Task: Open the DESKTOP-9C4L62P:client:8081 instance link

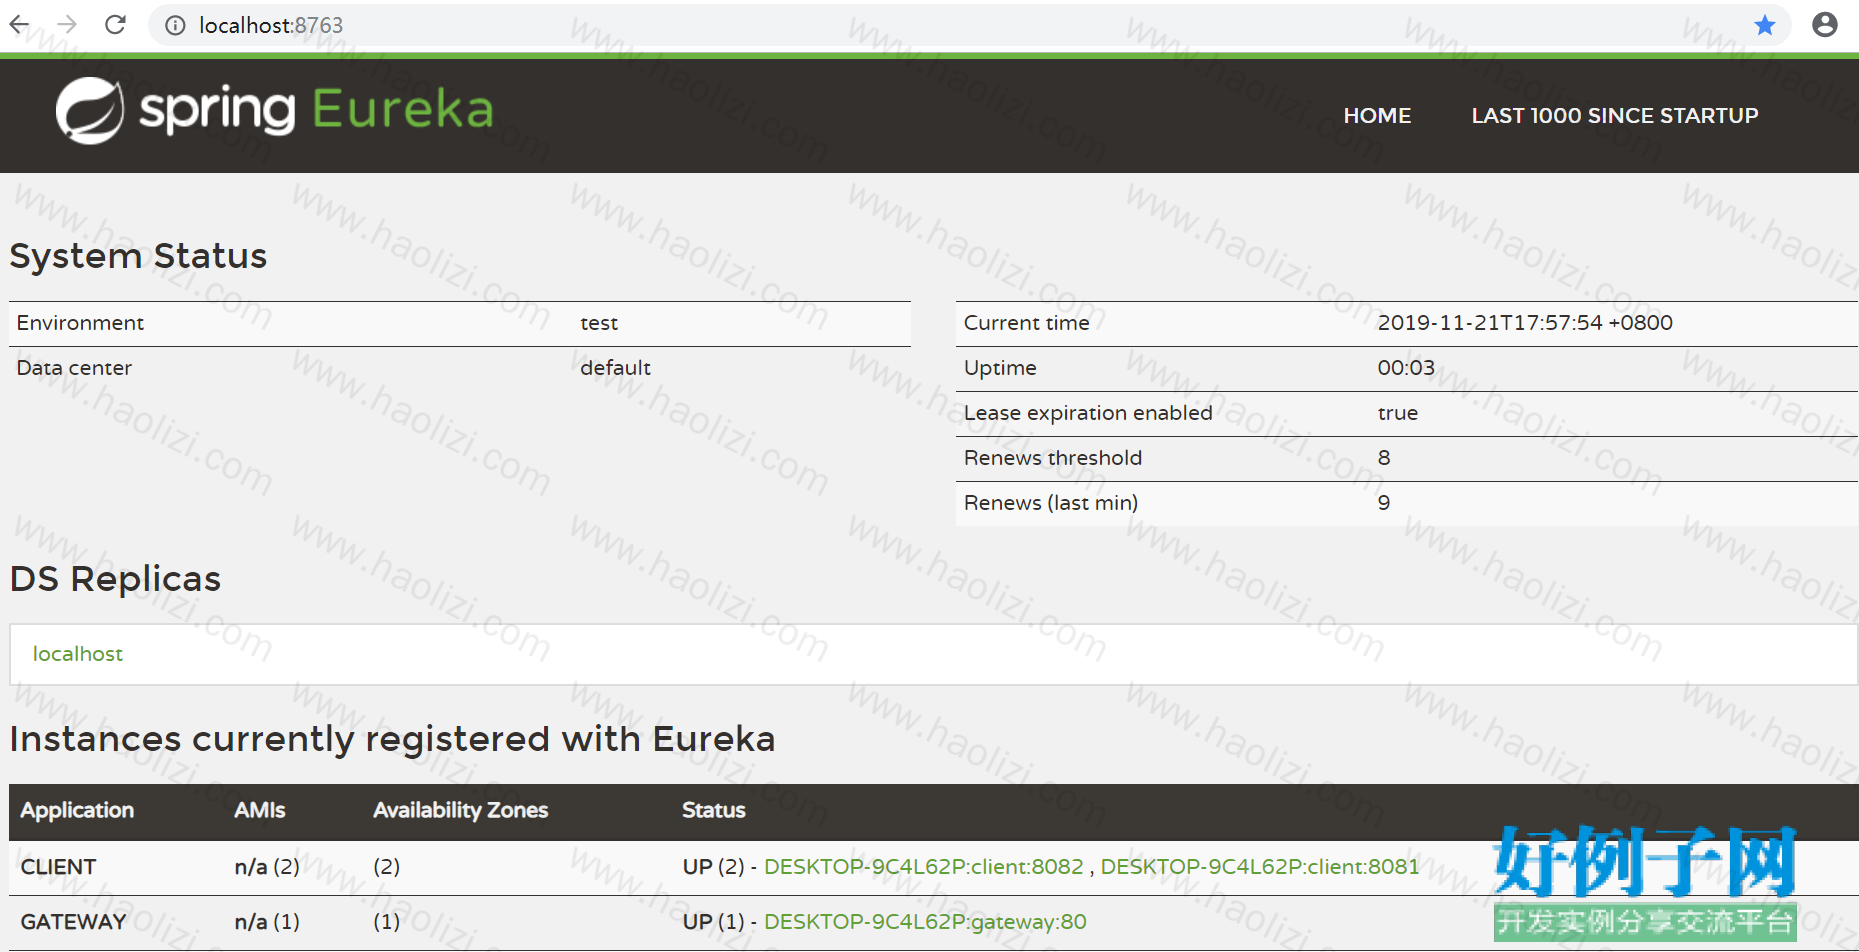Action: tap(1260, 867)
